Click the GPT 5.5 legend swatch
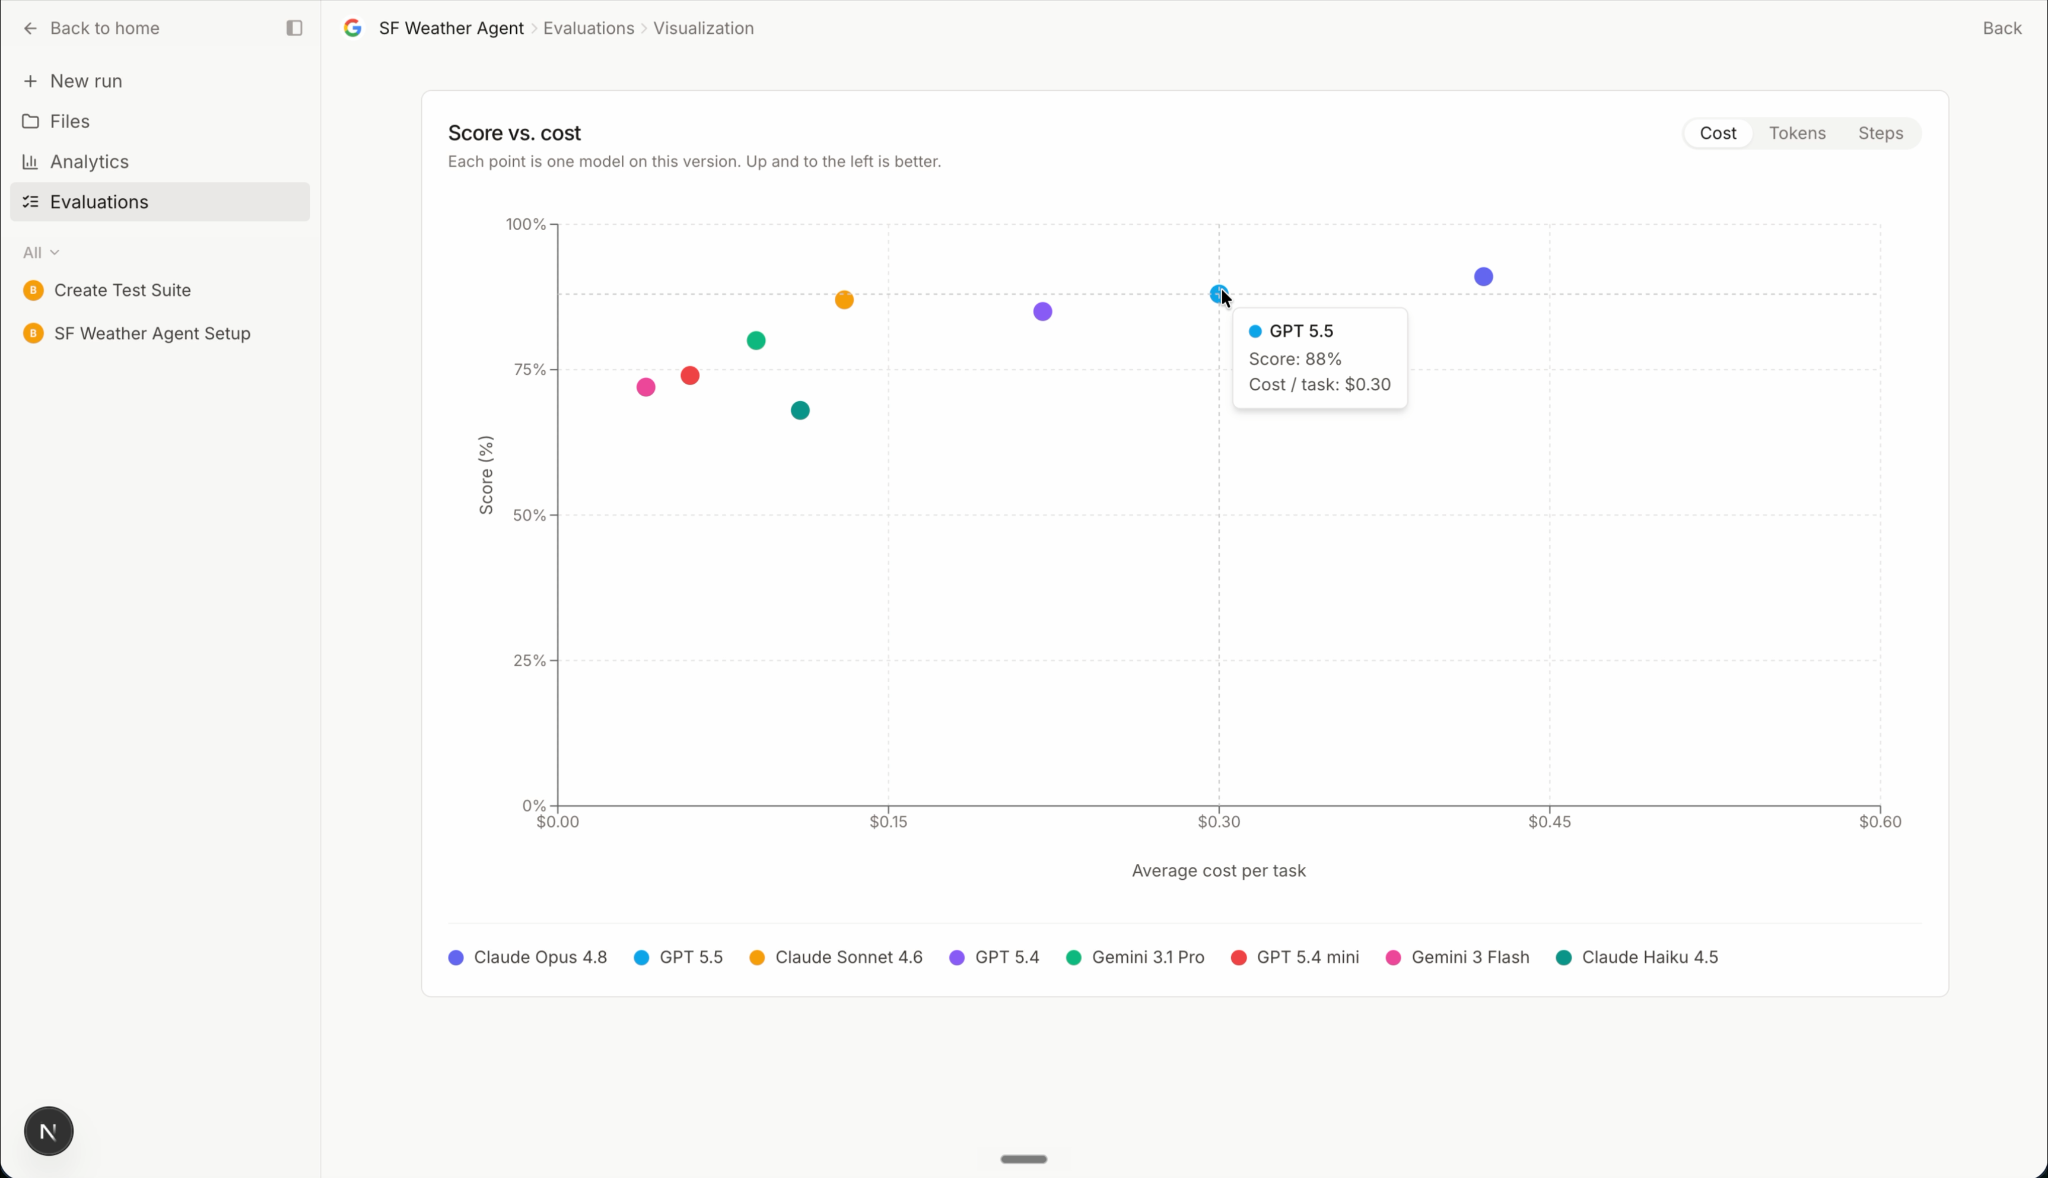This screenshot has height=1178, width=2048. (x=642, y=957)
